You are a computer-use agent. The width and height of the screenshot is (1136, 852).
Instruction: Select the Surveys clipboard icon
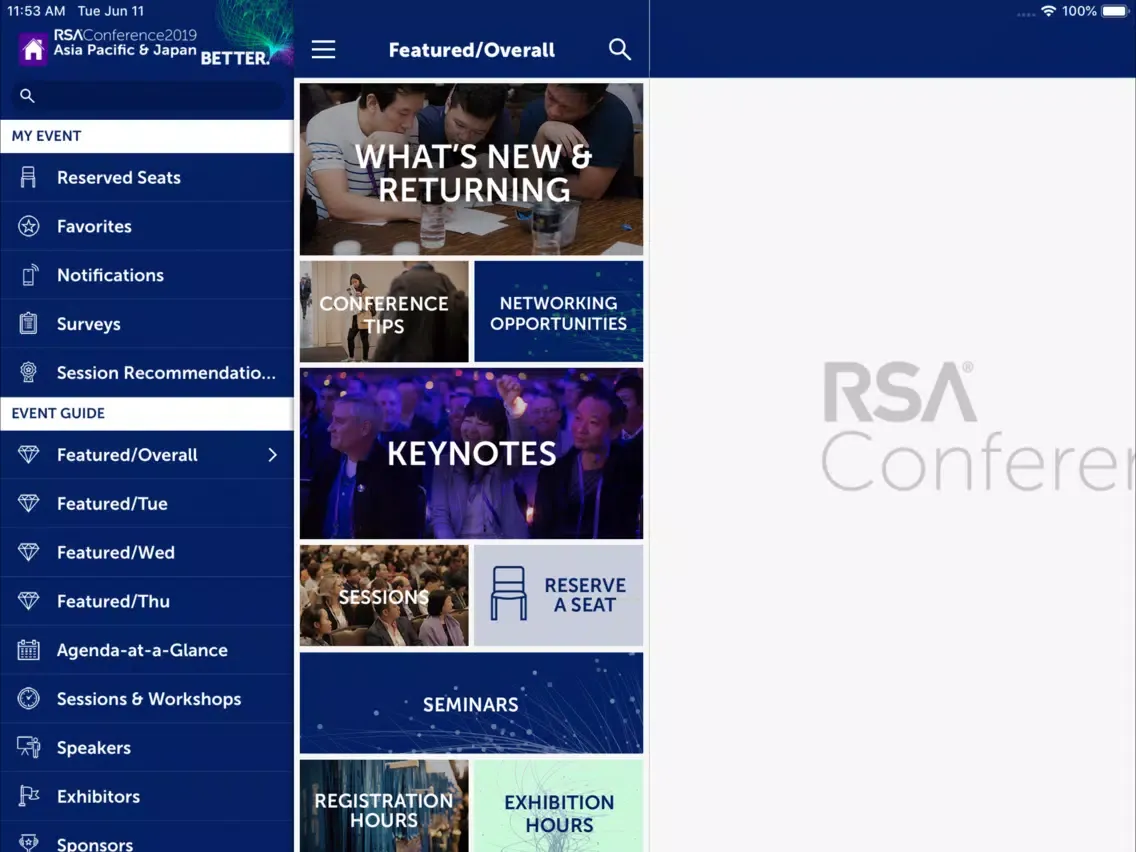[28, 324]
